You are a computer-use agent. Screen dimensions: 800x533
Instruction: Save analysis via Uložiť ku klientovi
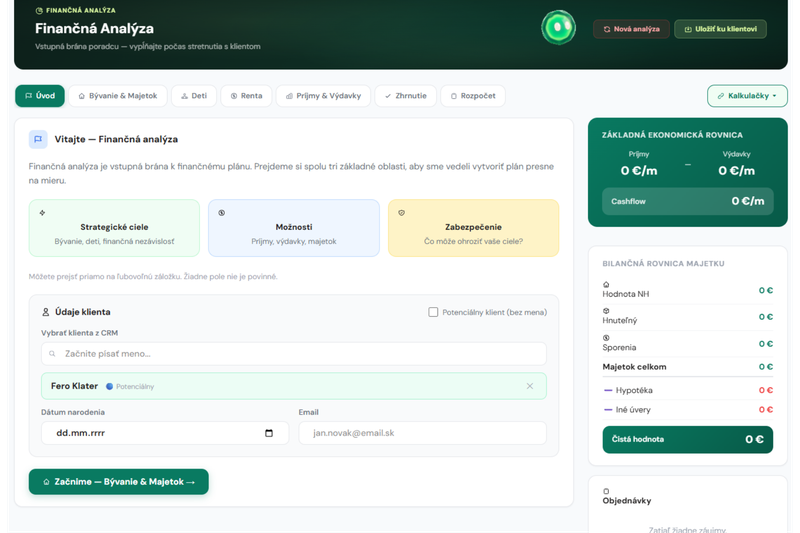click(720, 29)
